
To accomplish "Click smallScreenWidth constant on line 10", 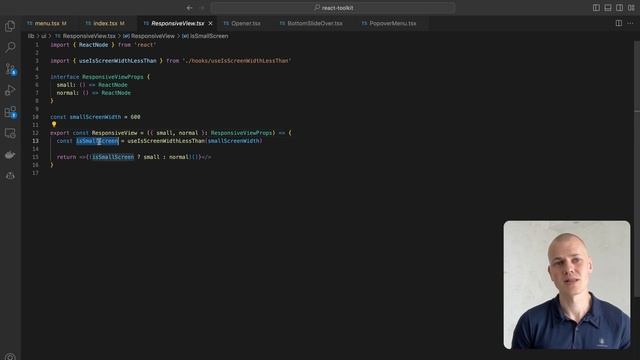I will tap(95, 117).
